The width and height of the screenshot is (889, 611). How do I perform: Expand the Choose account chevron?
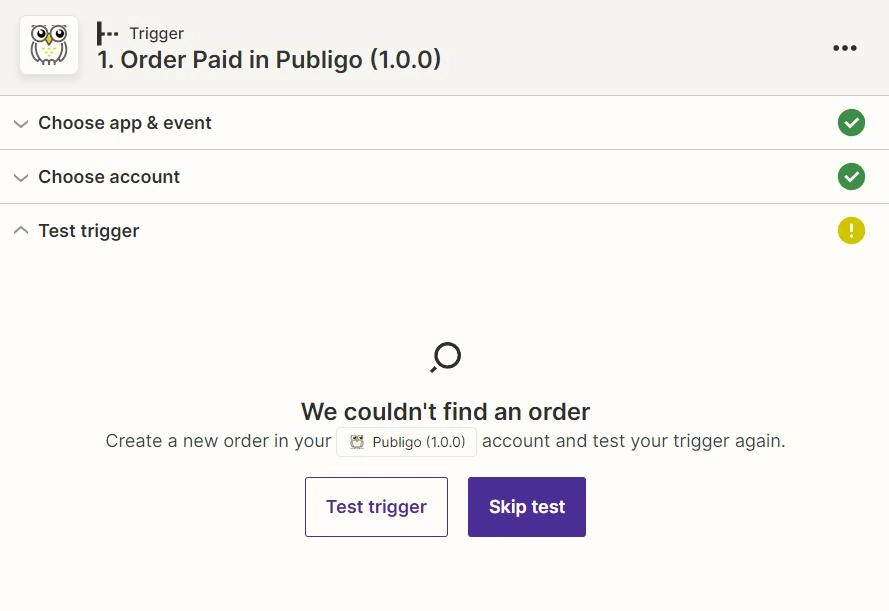pyautogui.click(x=21, y=178)
